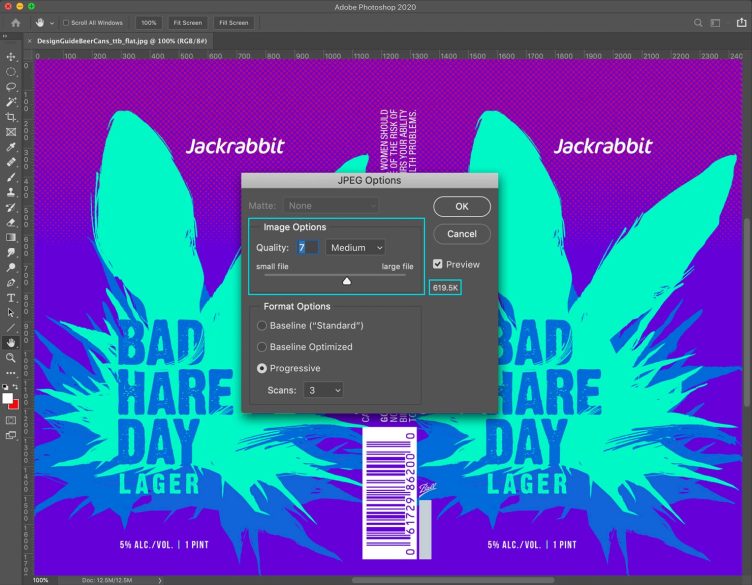Image resolution: width=752 pixels, height=585 pixels.
Task: Swap foreground and background colors
Action: click(x=16, y=386)
